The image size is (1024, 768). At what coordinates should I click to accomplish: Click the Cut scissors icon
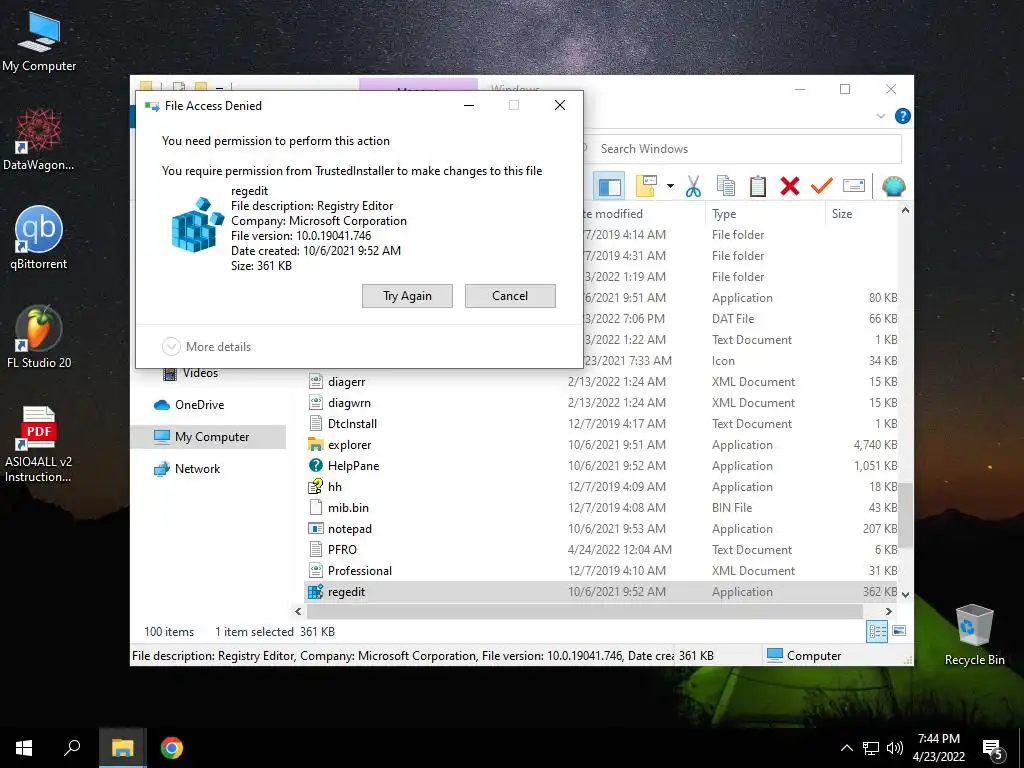[693, 186]
